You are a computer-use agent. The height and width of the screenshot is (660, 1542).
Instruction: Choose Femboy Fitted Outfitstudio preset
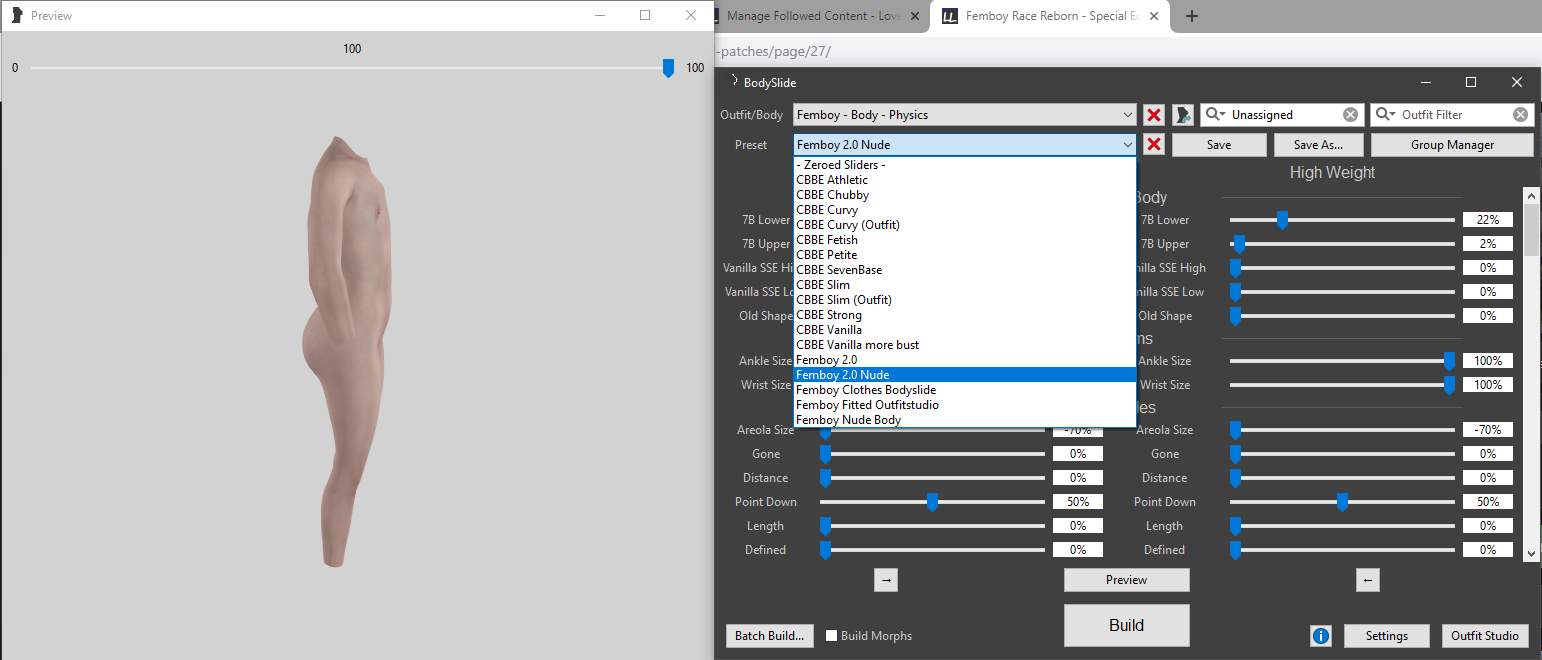pos(964,405)
